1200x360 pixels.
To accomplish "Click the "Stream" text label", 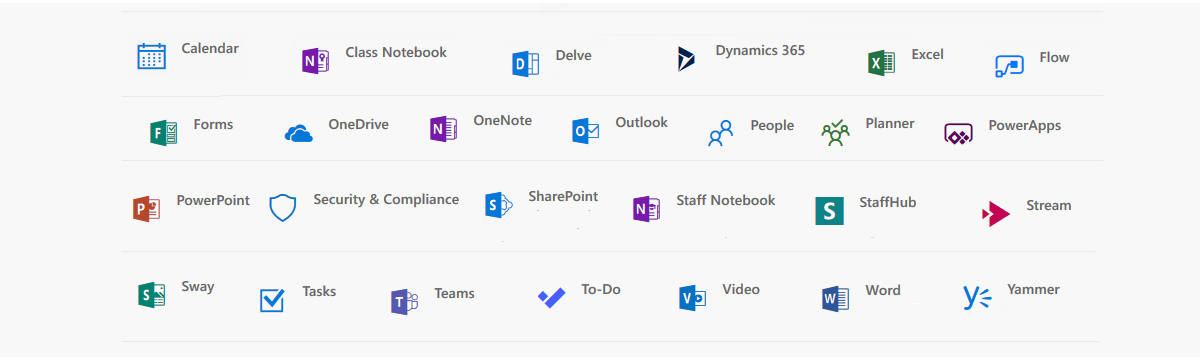I will point(1049,205).
